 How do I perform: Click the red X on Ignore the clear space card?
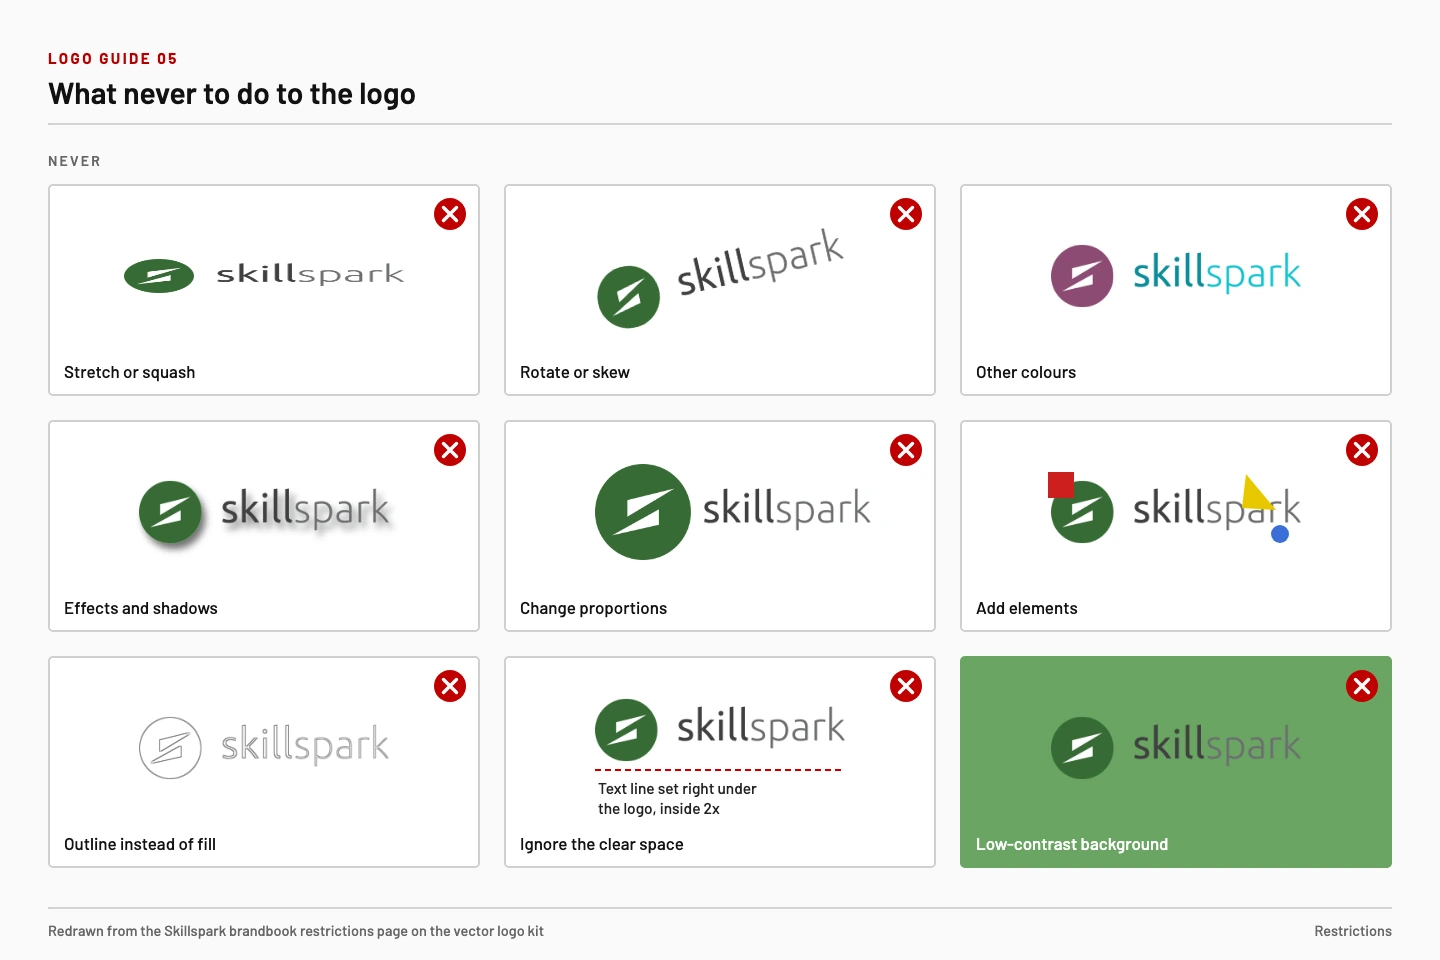pos(906,686)
